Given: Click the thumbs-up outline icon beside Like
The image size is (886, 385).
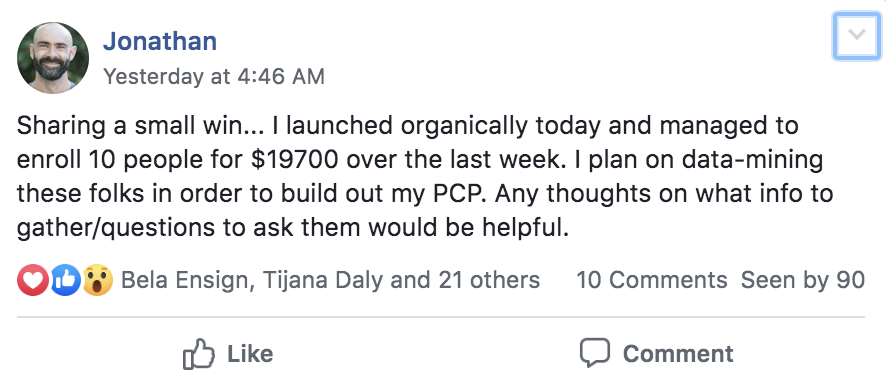Looking at the screenshot, I should point(199,354).
